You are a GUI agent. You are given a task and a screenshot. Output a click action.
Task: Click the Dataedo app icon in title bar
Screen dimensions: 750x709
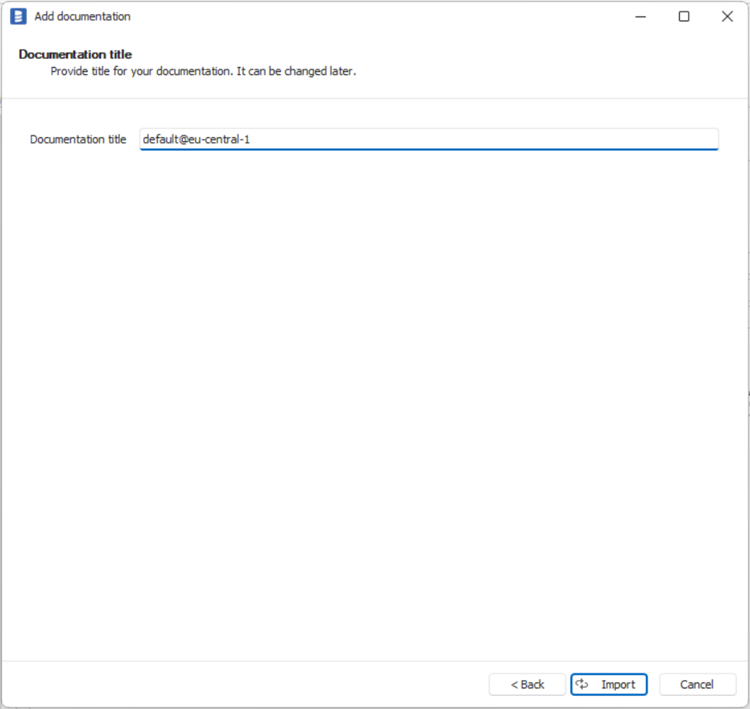click(18, 16)
